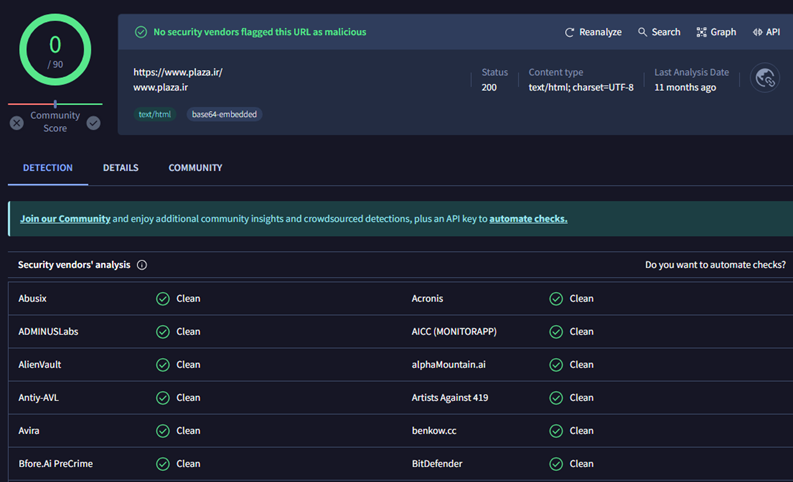Image resolution: width=793 pixels, height=482 pixels.
Task: Click the status value 200
Action: [489, 87]
